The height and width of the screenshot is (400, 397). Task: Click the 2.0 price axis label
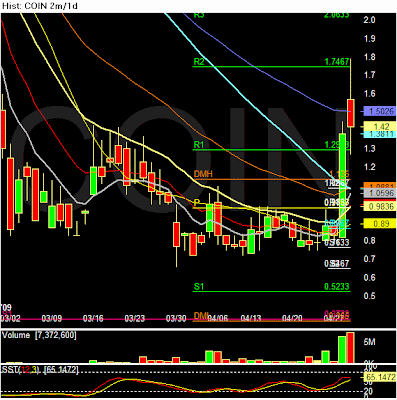click(x=369, y=20)
